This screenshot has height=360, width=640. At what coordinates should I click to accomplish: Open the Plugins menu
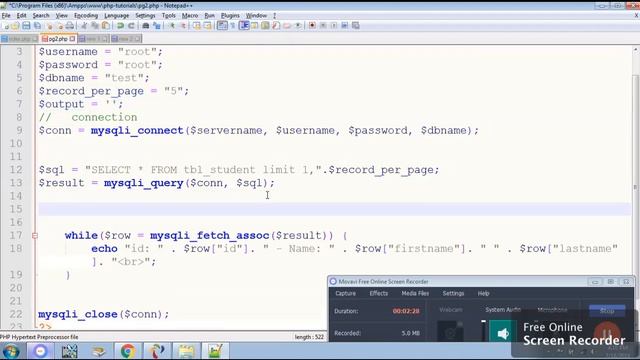(x=230, y=16)
